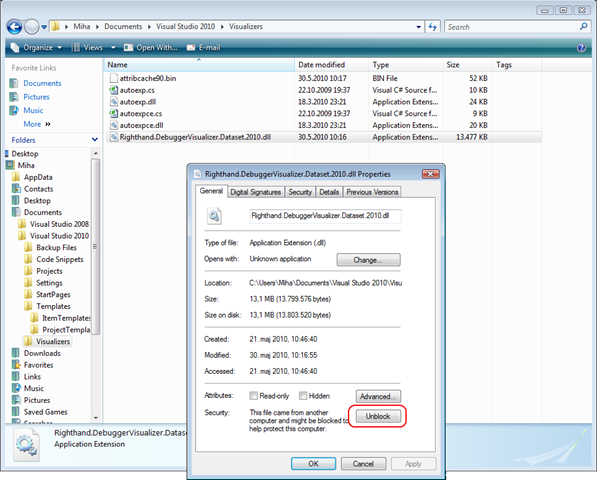Click the Open With toolbar button
Screen dimensions: 597x480
point(150,48)
